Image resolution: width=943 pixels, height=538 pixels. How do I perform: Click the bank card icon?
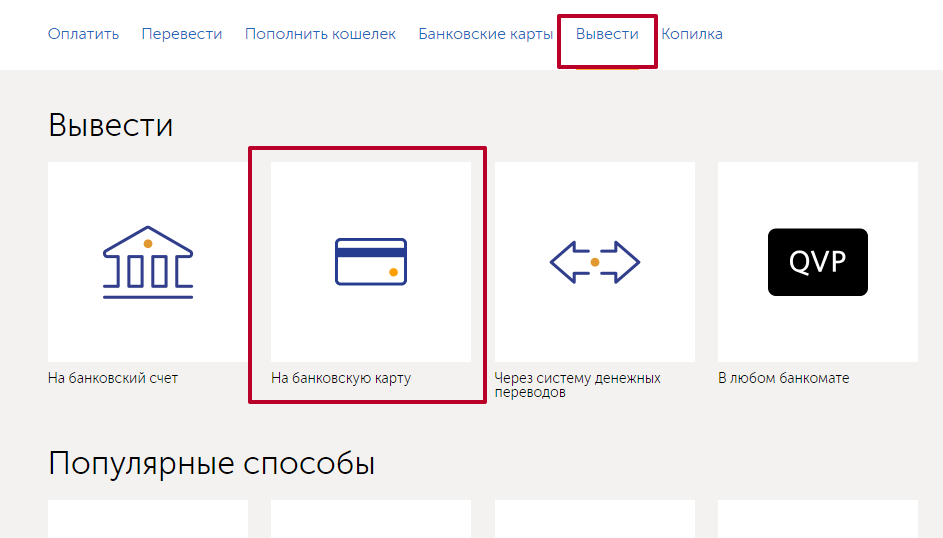[x=371, y=261]
